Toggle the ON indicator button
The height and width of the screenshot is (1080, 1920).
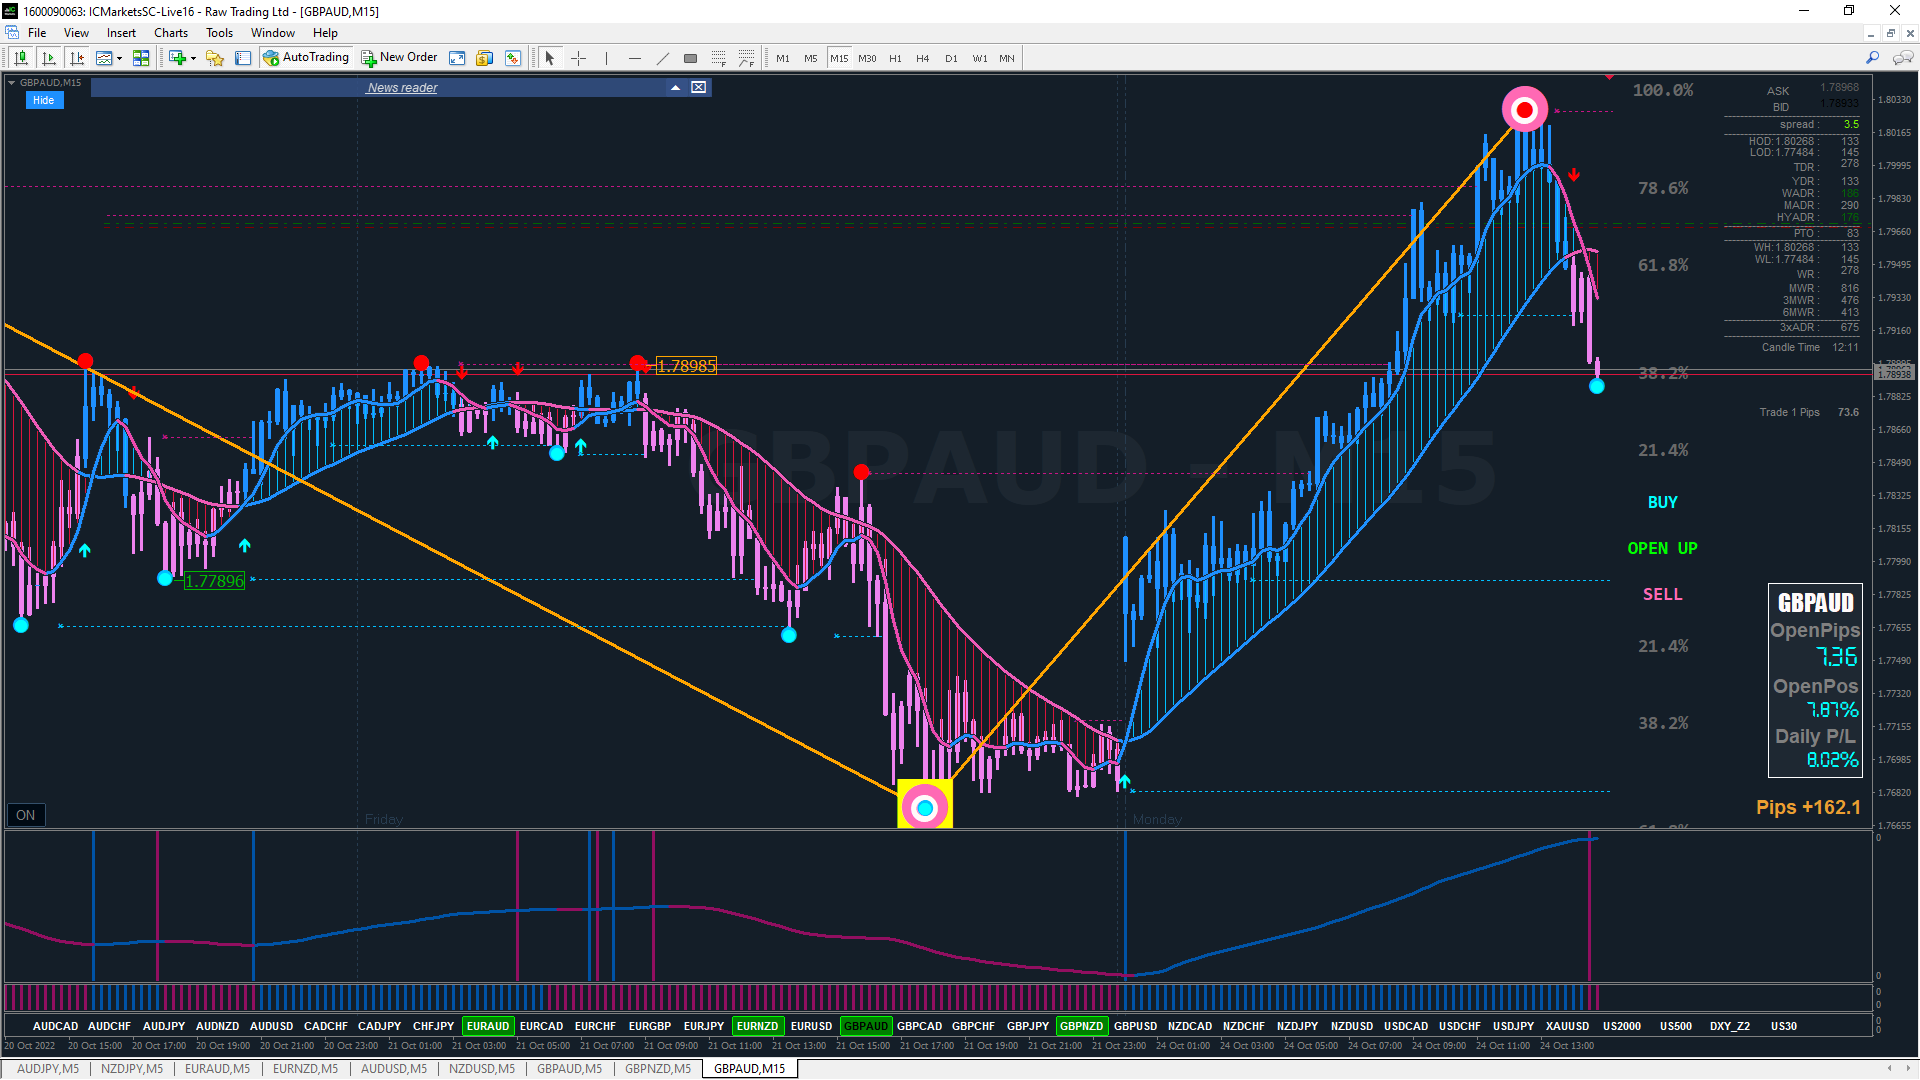coord(25,815)
